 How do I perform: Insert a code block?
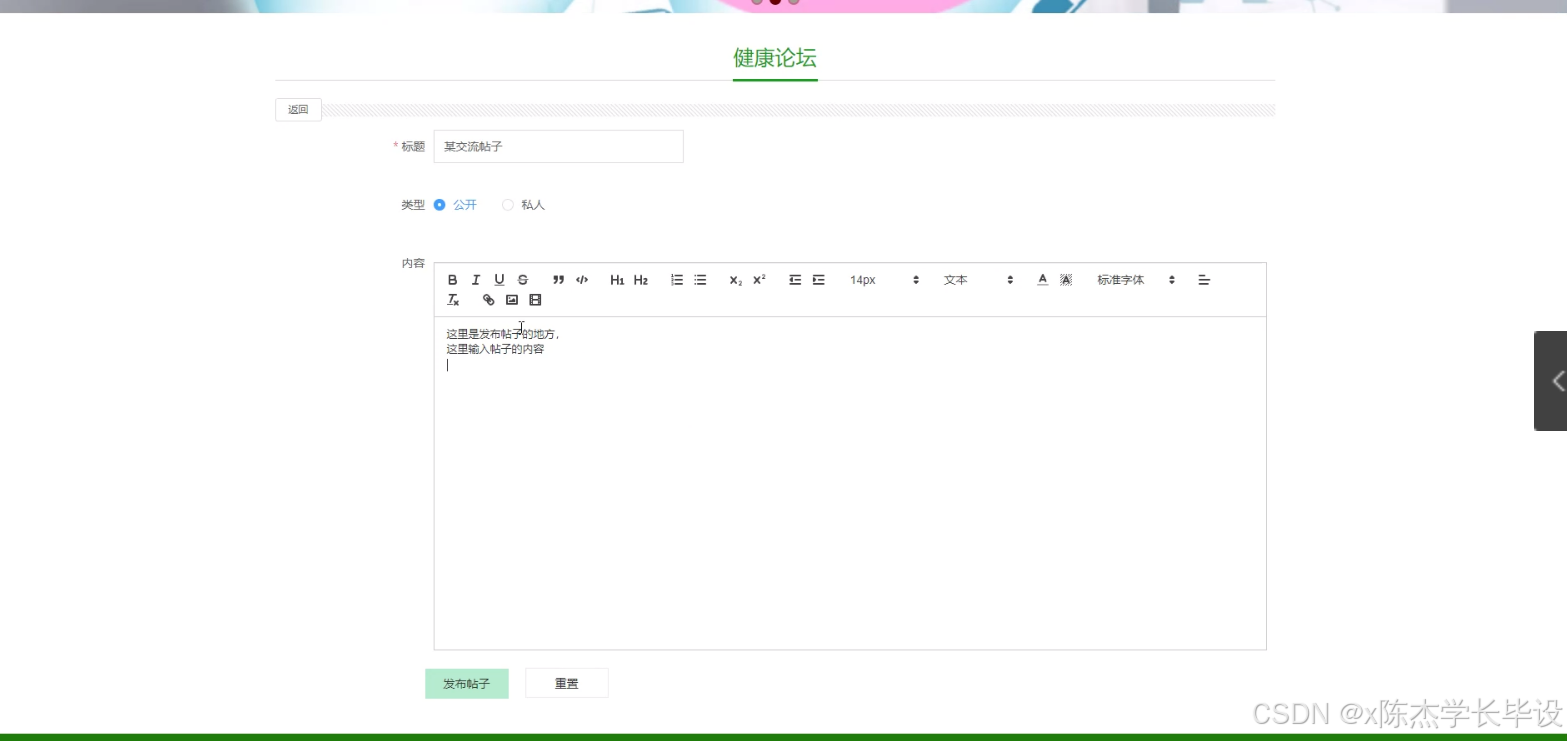click(x=581, y=279)
